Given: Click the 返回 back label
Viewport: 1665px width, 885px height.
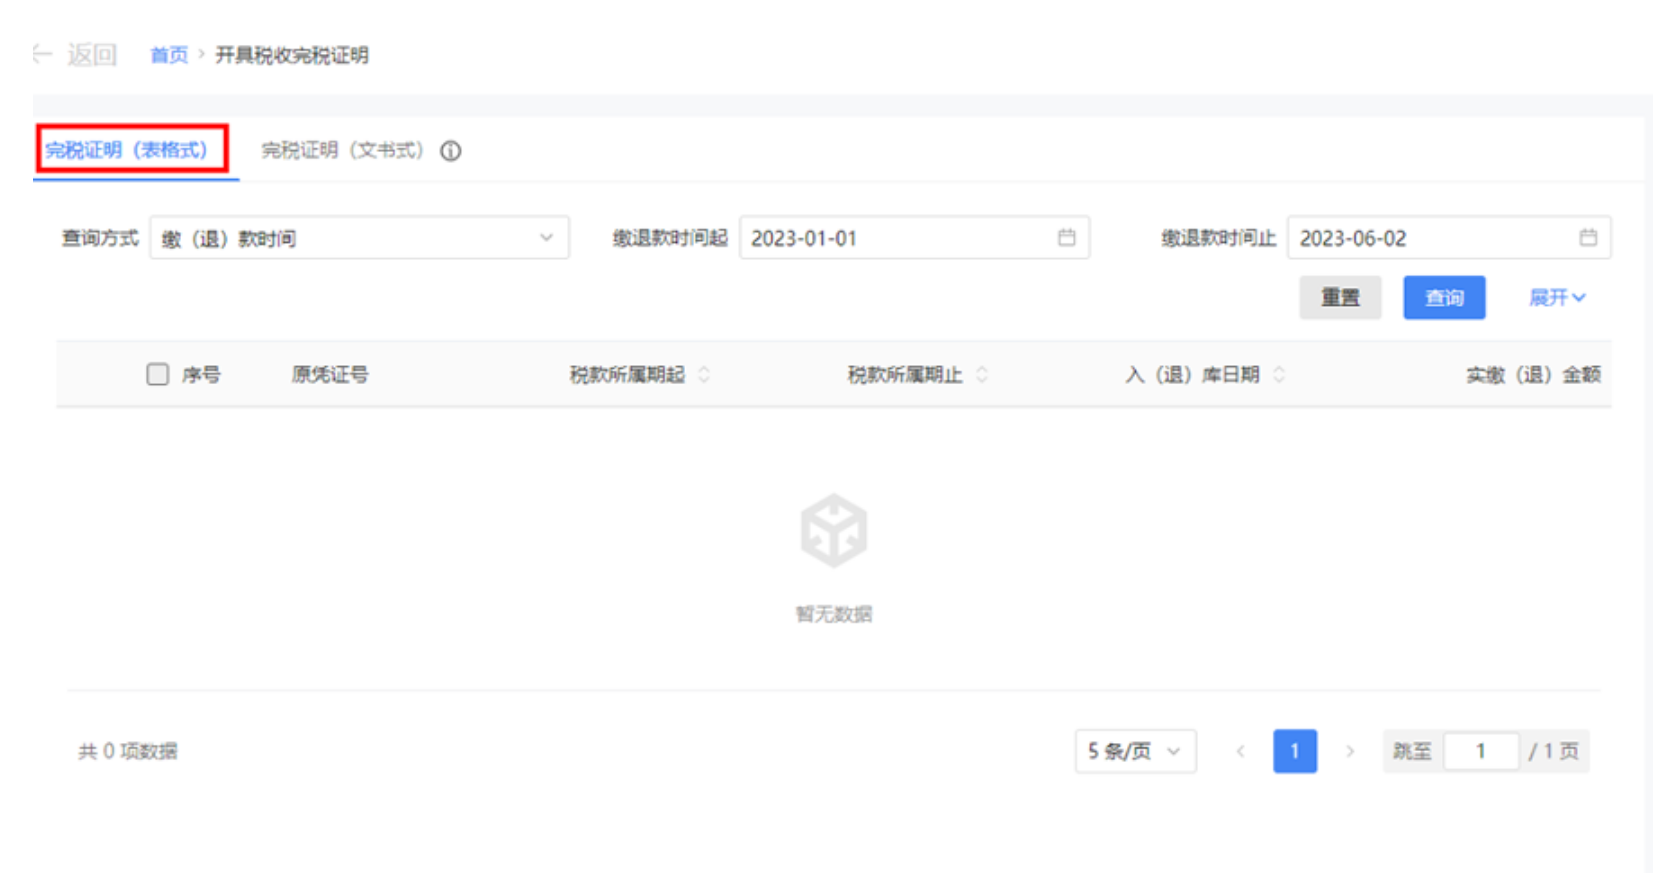Looking at the screenshot, I should [x=92, y=54].
